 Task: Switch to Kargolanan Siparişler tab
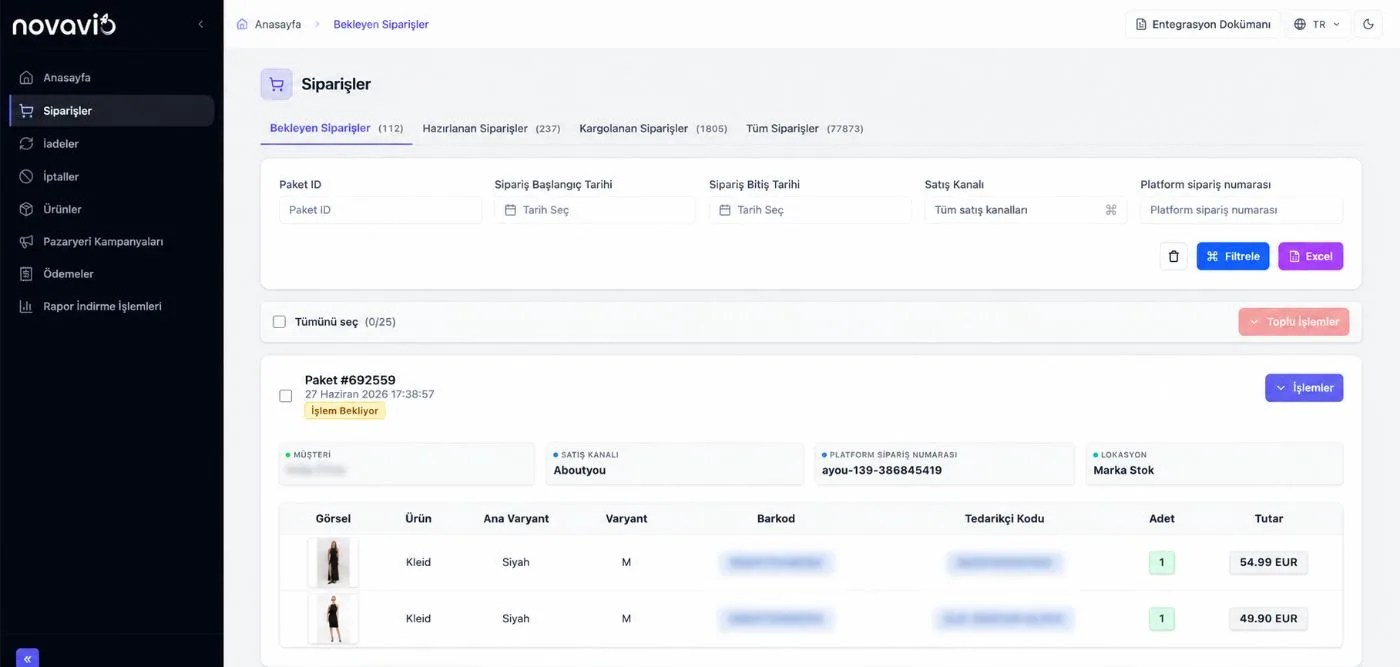pyautogui.click(x=653, y=129)
